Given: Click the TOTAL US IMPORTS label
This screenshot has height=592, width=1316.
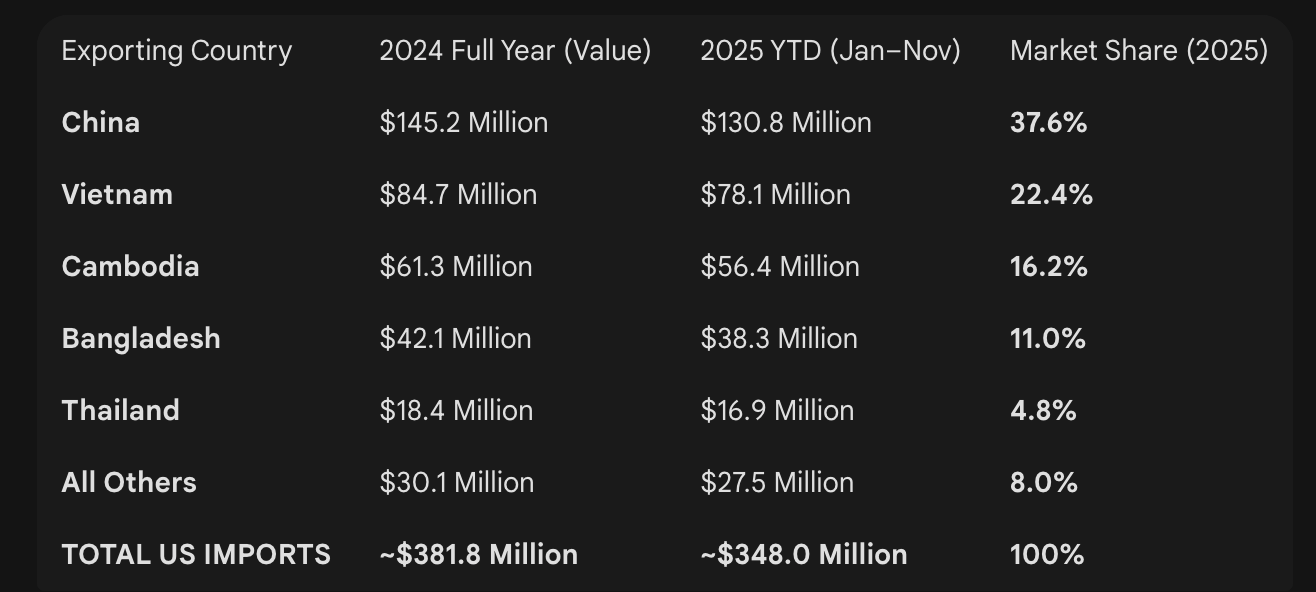Looking at the screenshot, I should pos(196,555).
